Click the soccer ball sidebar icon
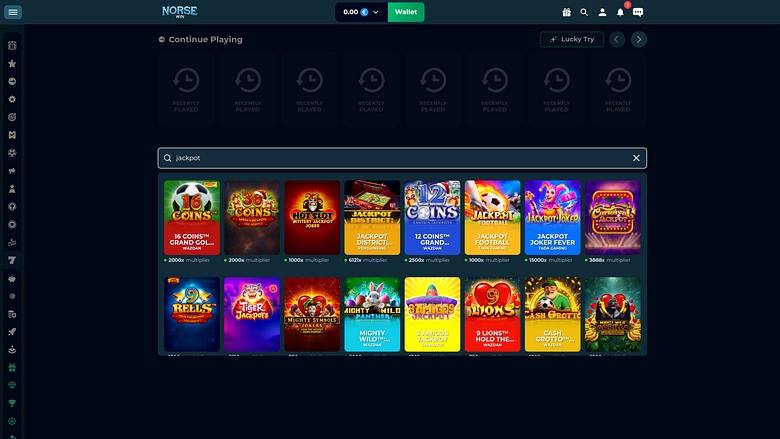Screen dimensions: 780x439 point(12,153)
